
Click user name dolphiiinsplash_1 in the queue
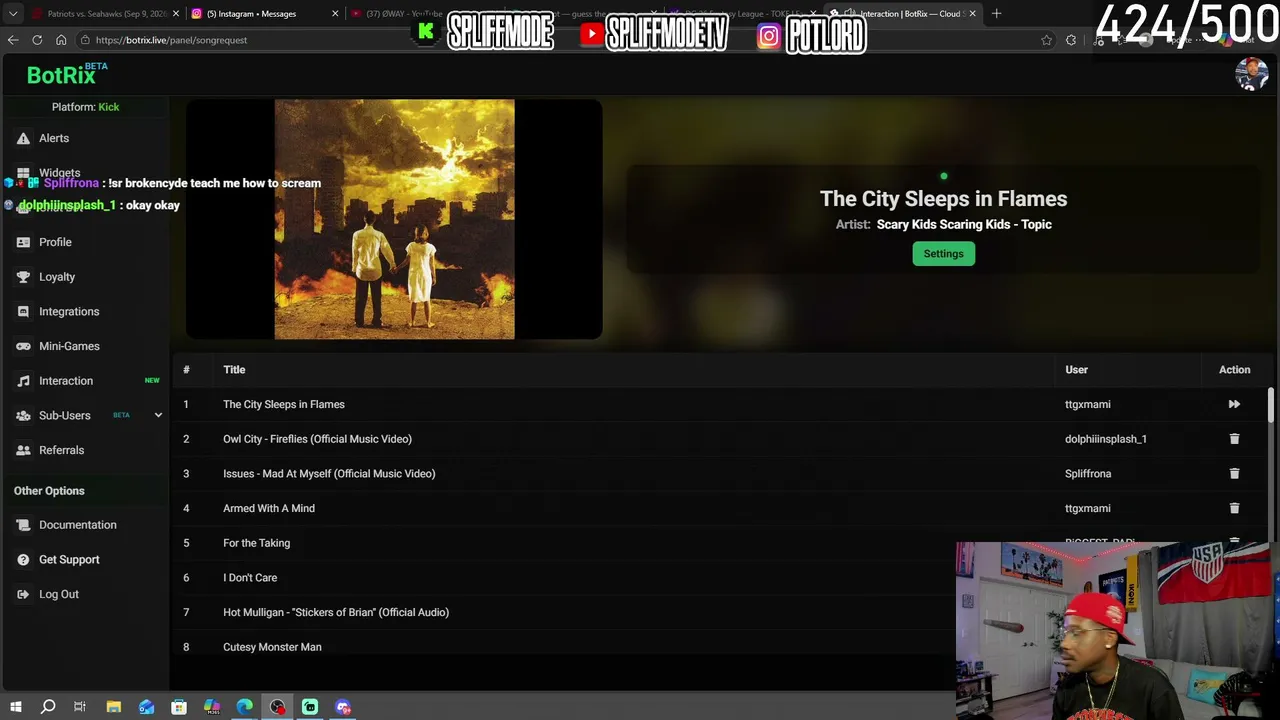[x=1106, y=439]
